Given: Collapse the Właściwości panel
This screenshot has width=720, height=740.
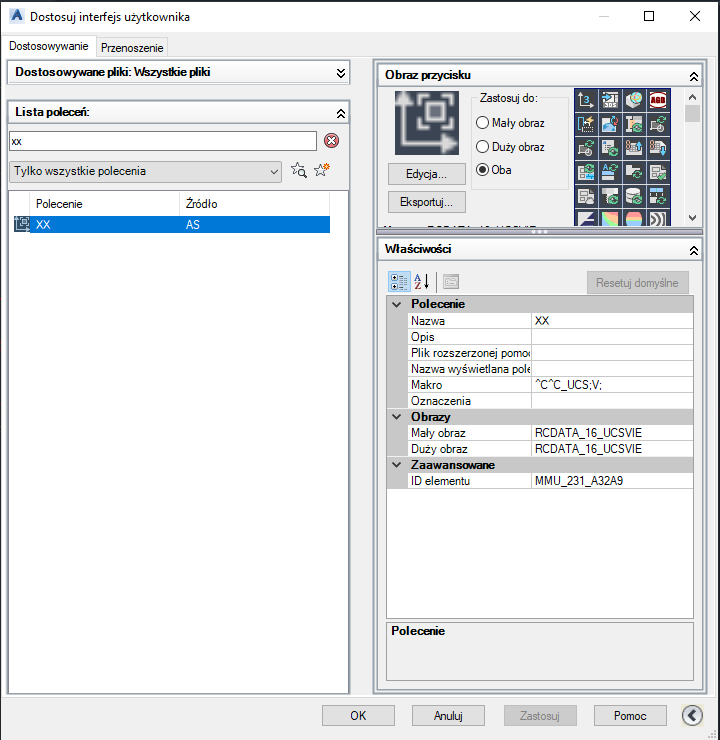Looking at the screenshot, I should tap(694, 251).
